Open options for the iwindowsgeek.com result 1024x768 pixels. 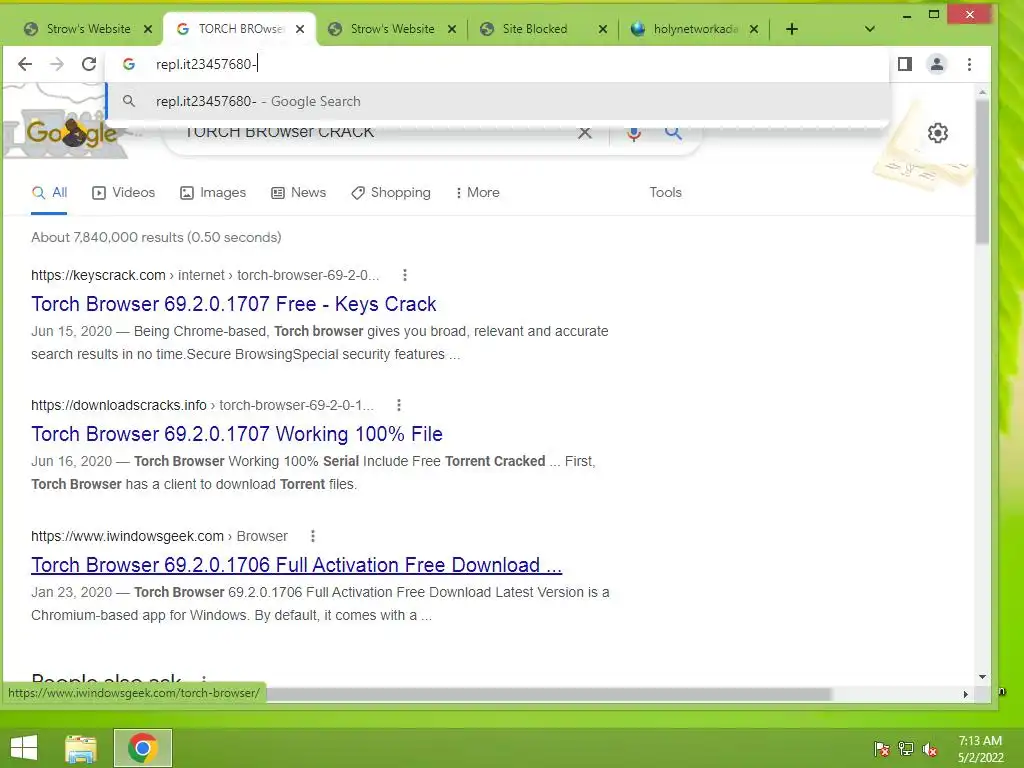point(313,536)
